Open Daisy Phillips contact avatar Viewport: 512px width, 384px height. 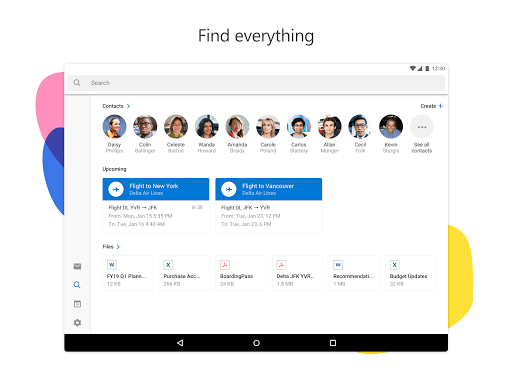coord(114,127)
